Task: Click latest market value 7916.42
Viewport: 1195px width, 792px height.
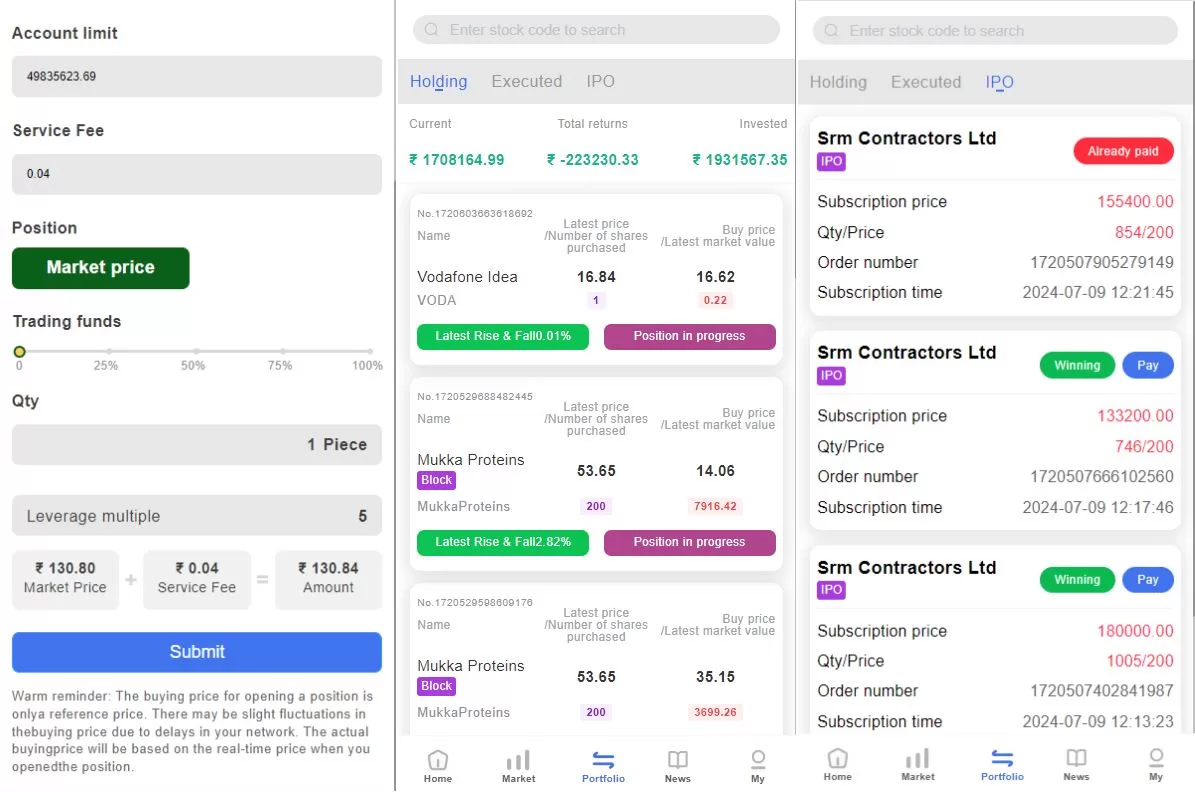Action: pyautogui.click(x=715, y=506)
